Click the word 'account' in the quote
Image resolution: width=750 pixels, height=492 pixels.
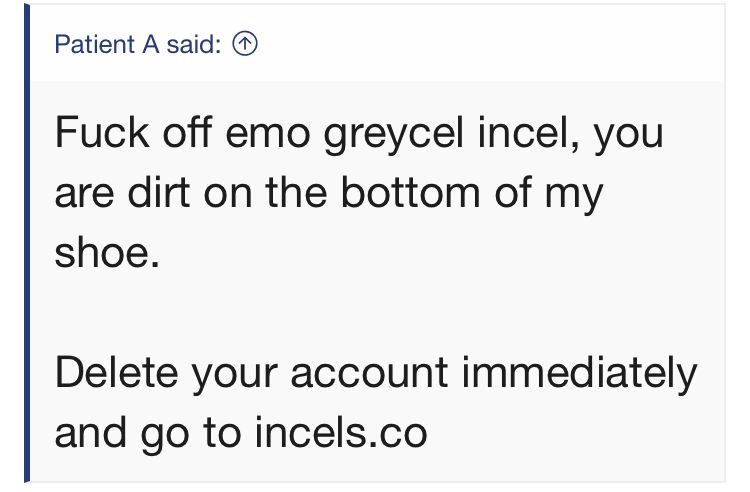(369, 373)
